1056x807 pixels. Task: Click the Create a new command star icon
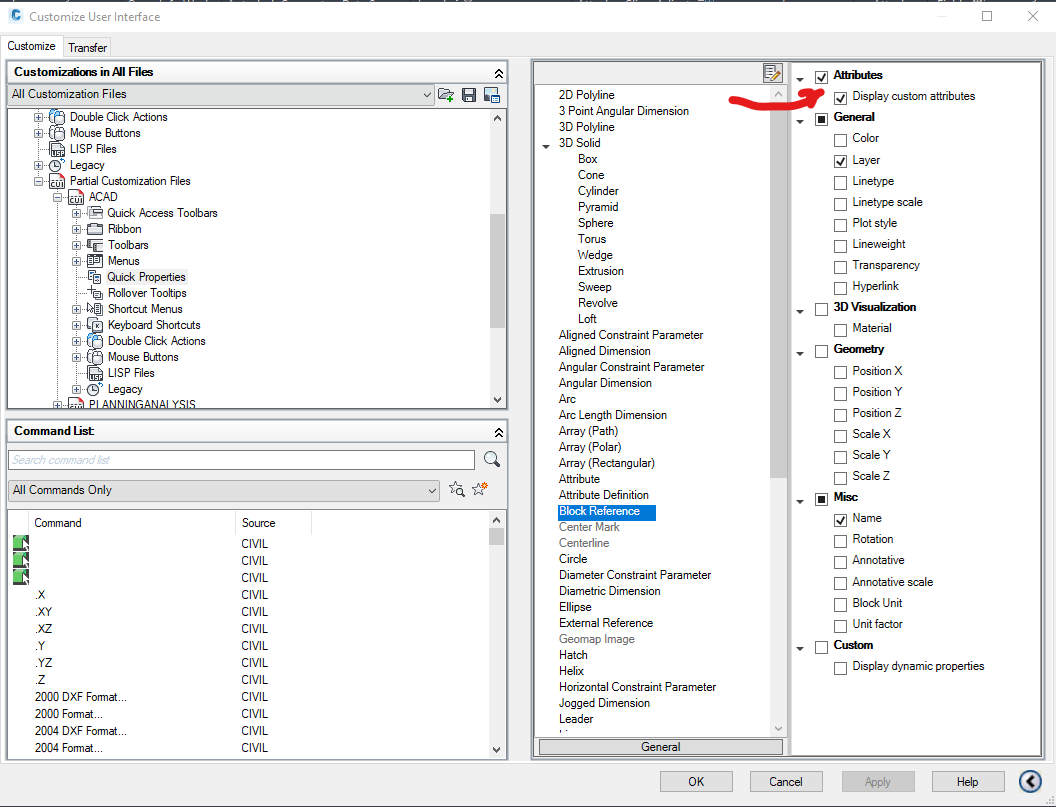click(478, 488)
